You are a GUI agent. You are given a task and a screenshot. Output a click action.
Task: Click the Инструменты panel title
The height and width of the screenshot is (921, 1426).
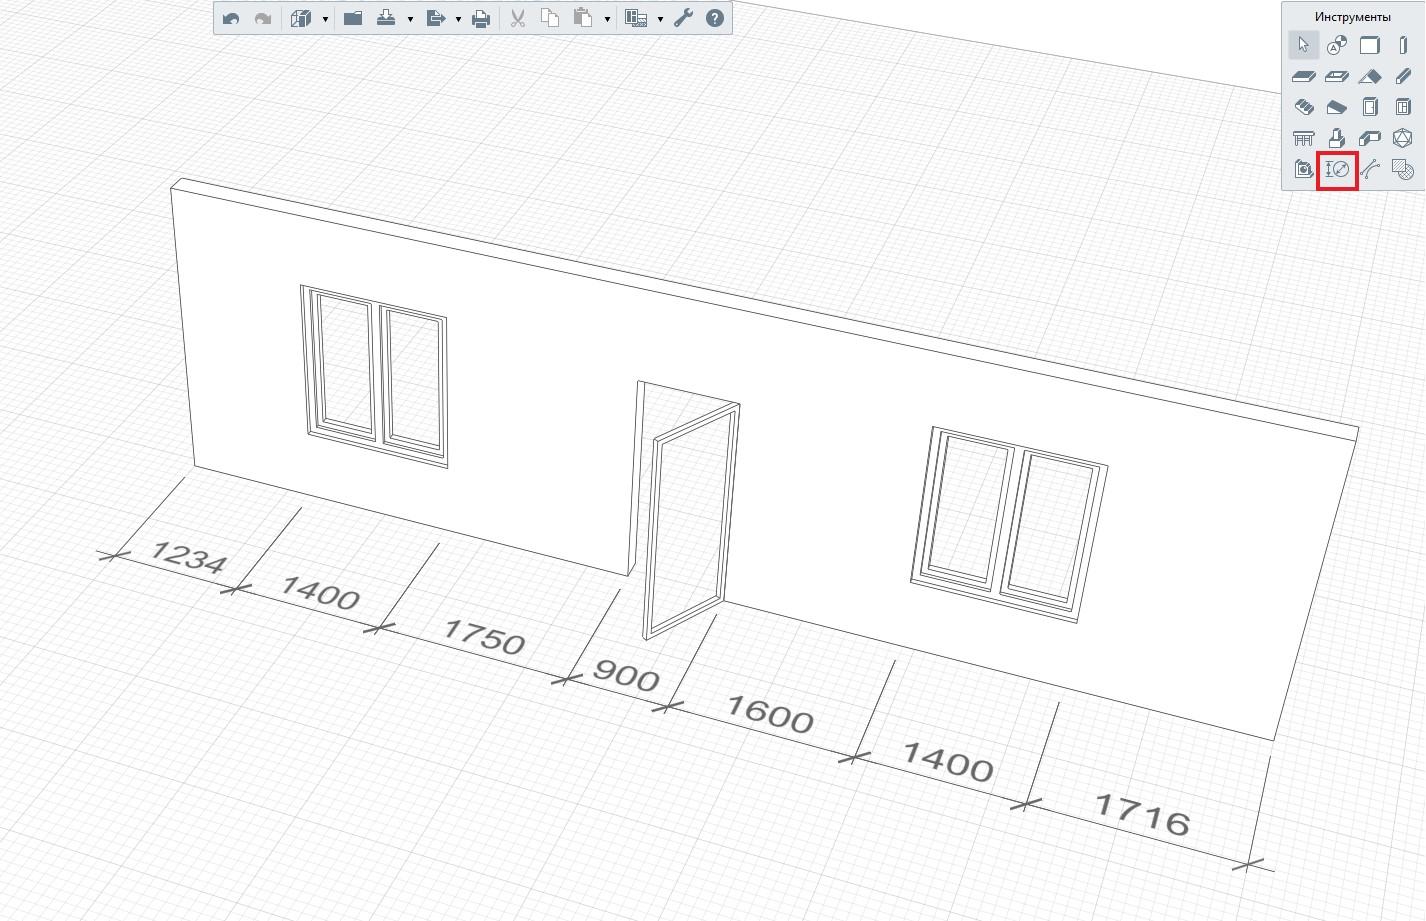click(x=1352, y=17)
